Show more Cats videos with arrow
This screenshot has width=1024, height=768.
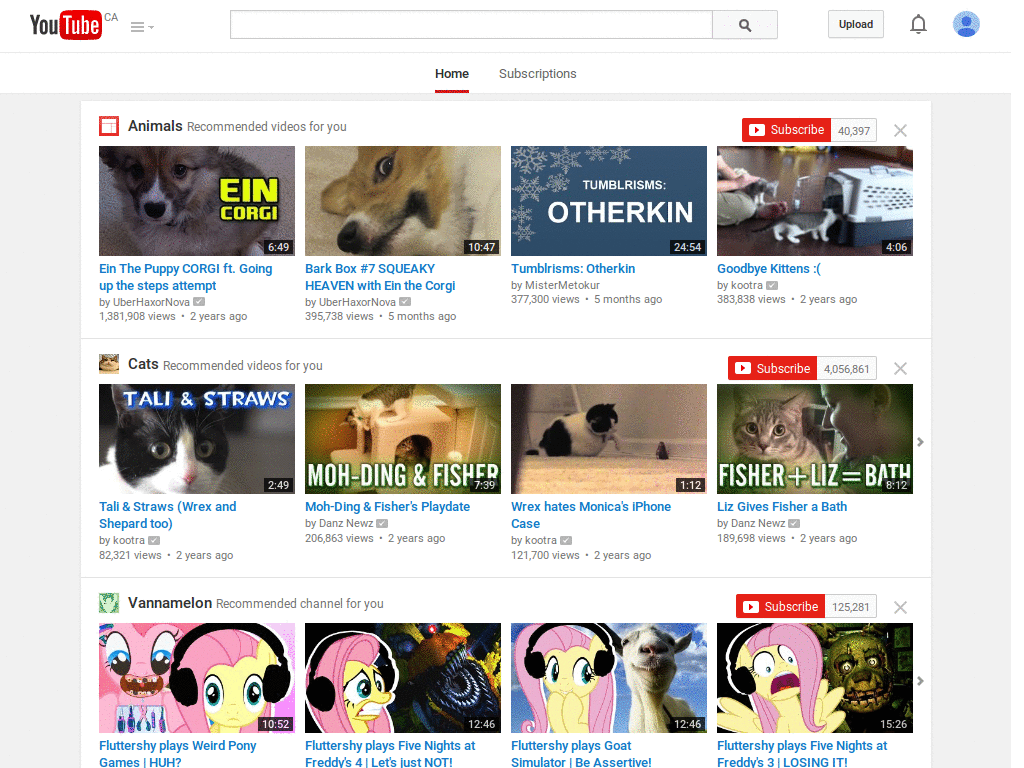pos(920,442)
